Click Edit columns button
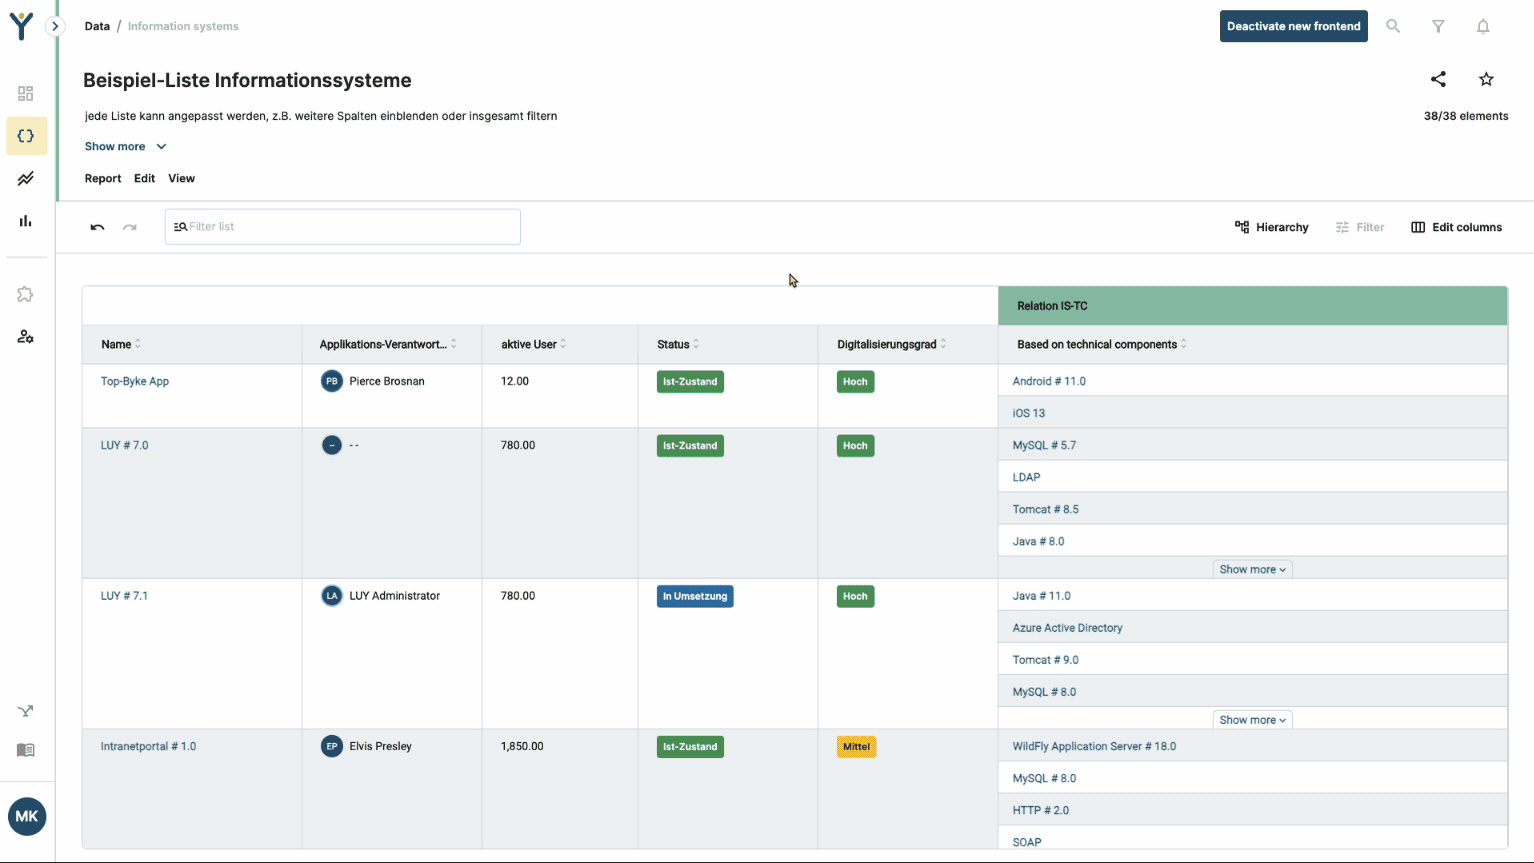The width and height of the screenshot is (1534, 863). pos(1456,227)
